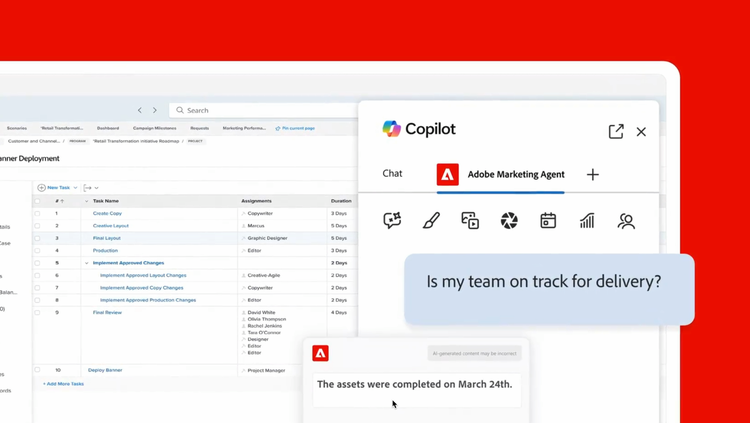Check the box for task 9 Final Review
Screen dimensions: 750x423
[37, 312]
